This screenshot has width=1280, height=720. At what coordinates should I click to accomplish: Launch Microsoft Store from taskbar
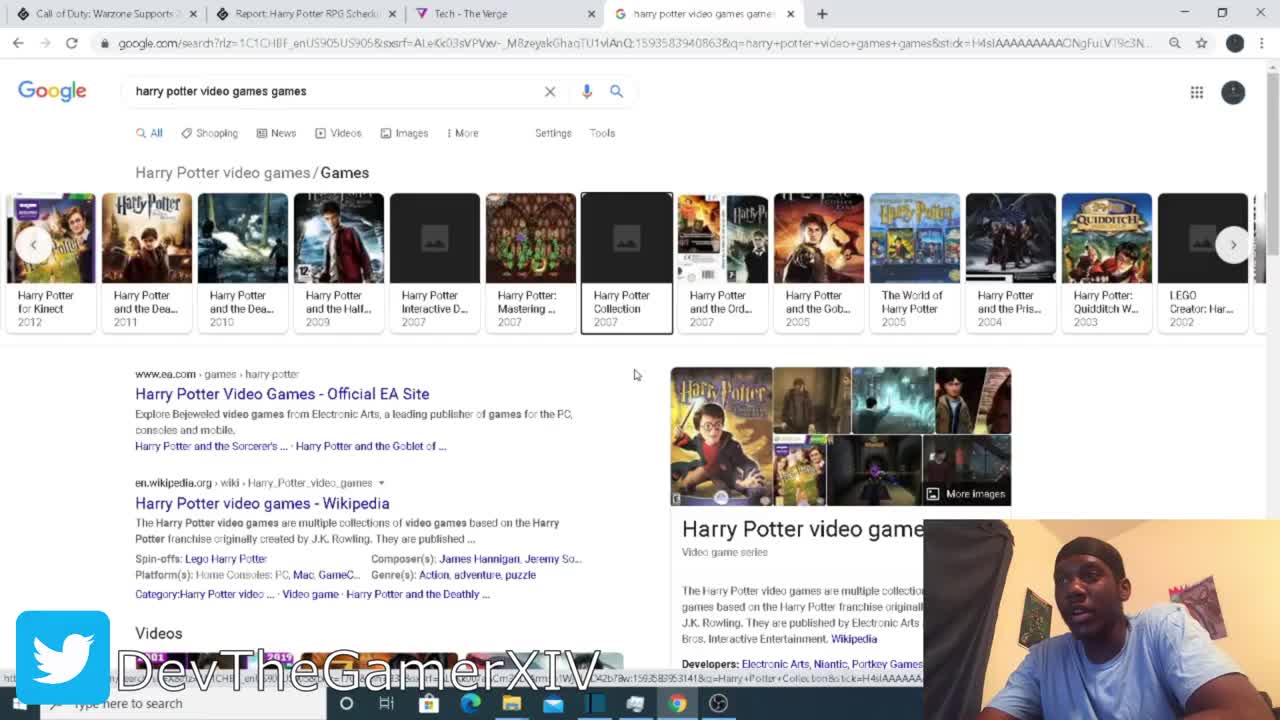pos(428,703)
